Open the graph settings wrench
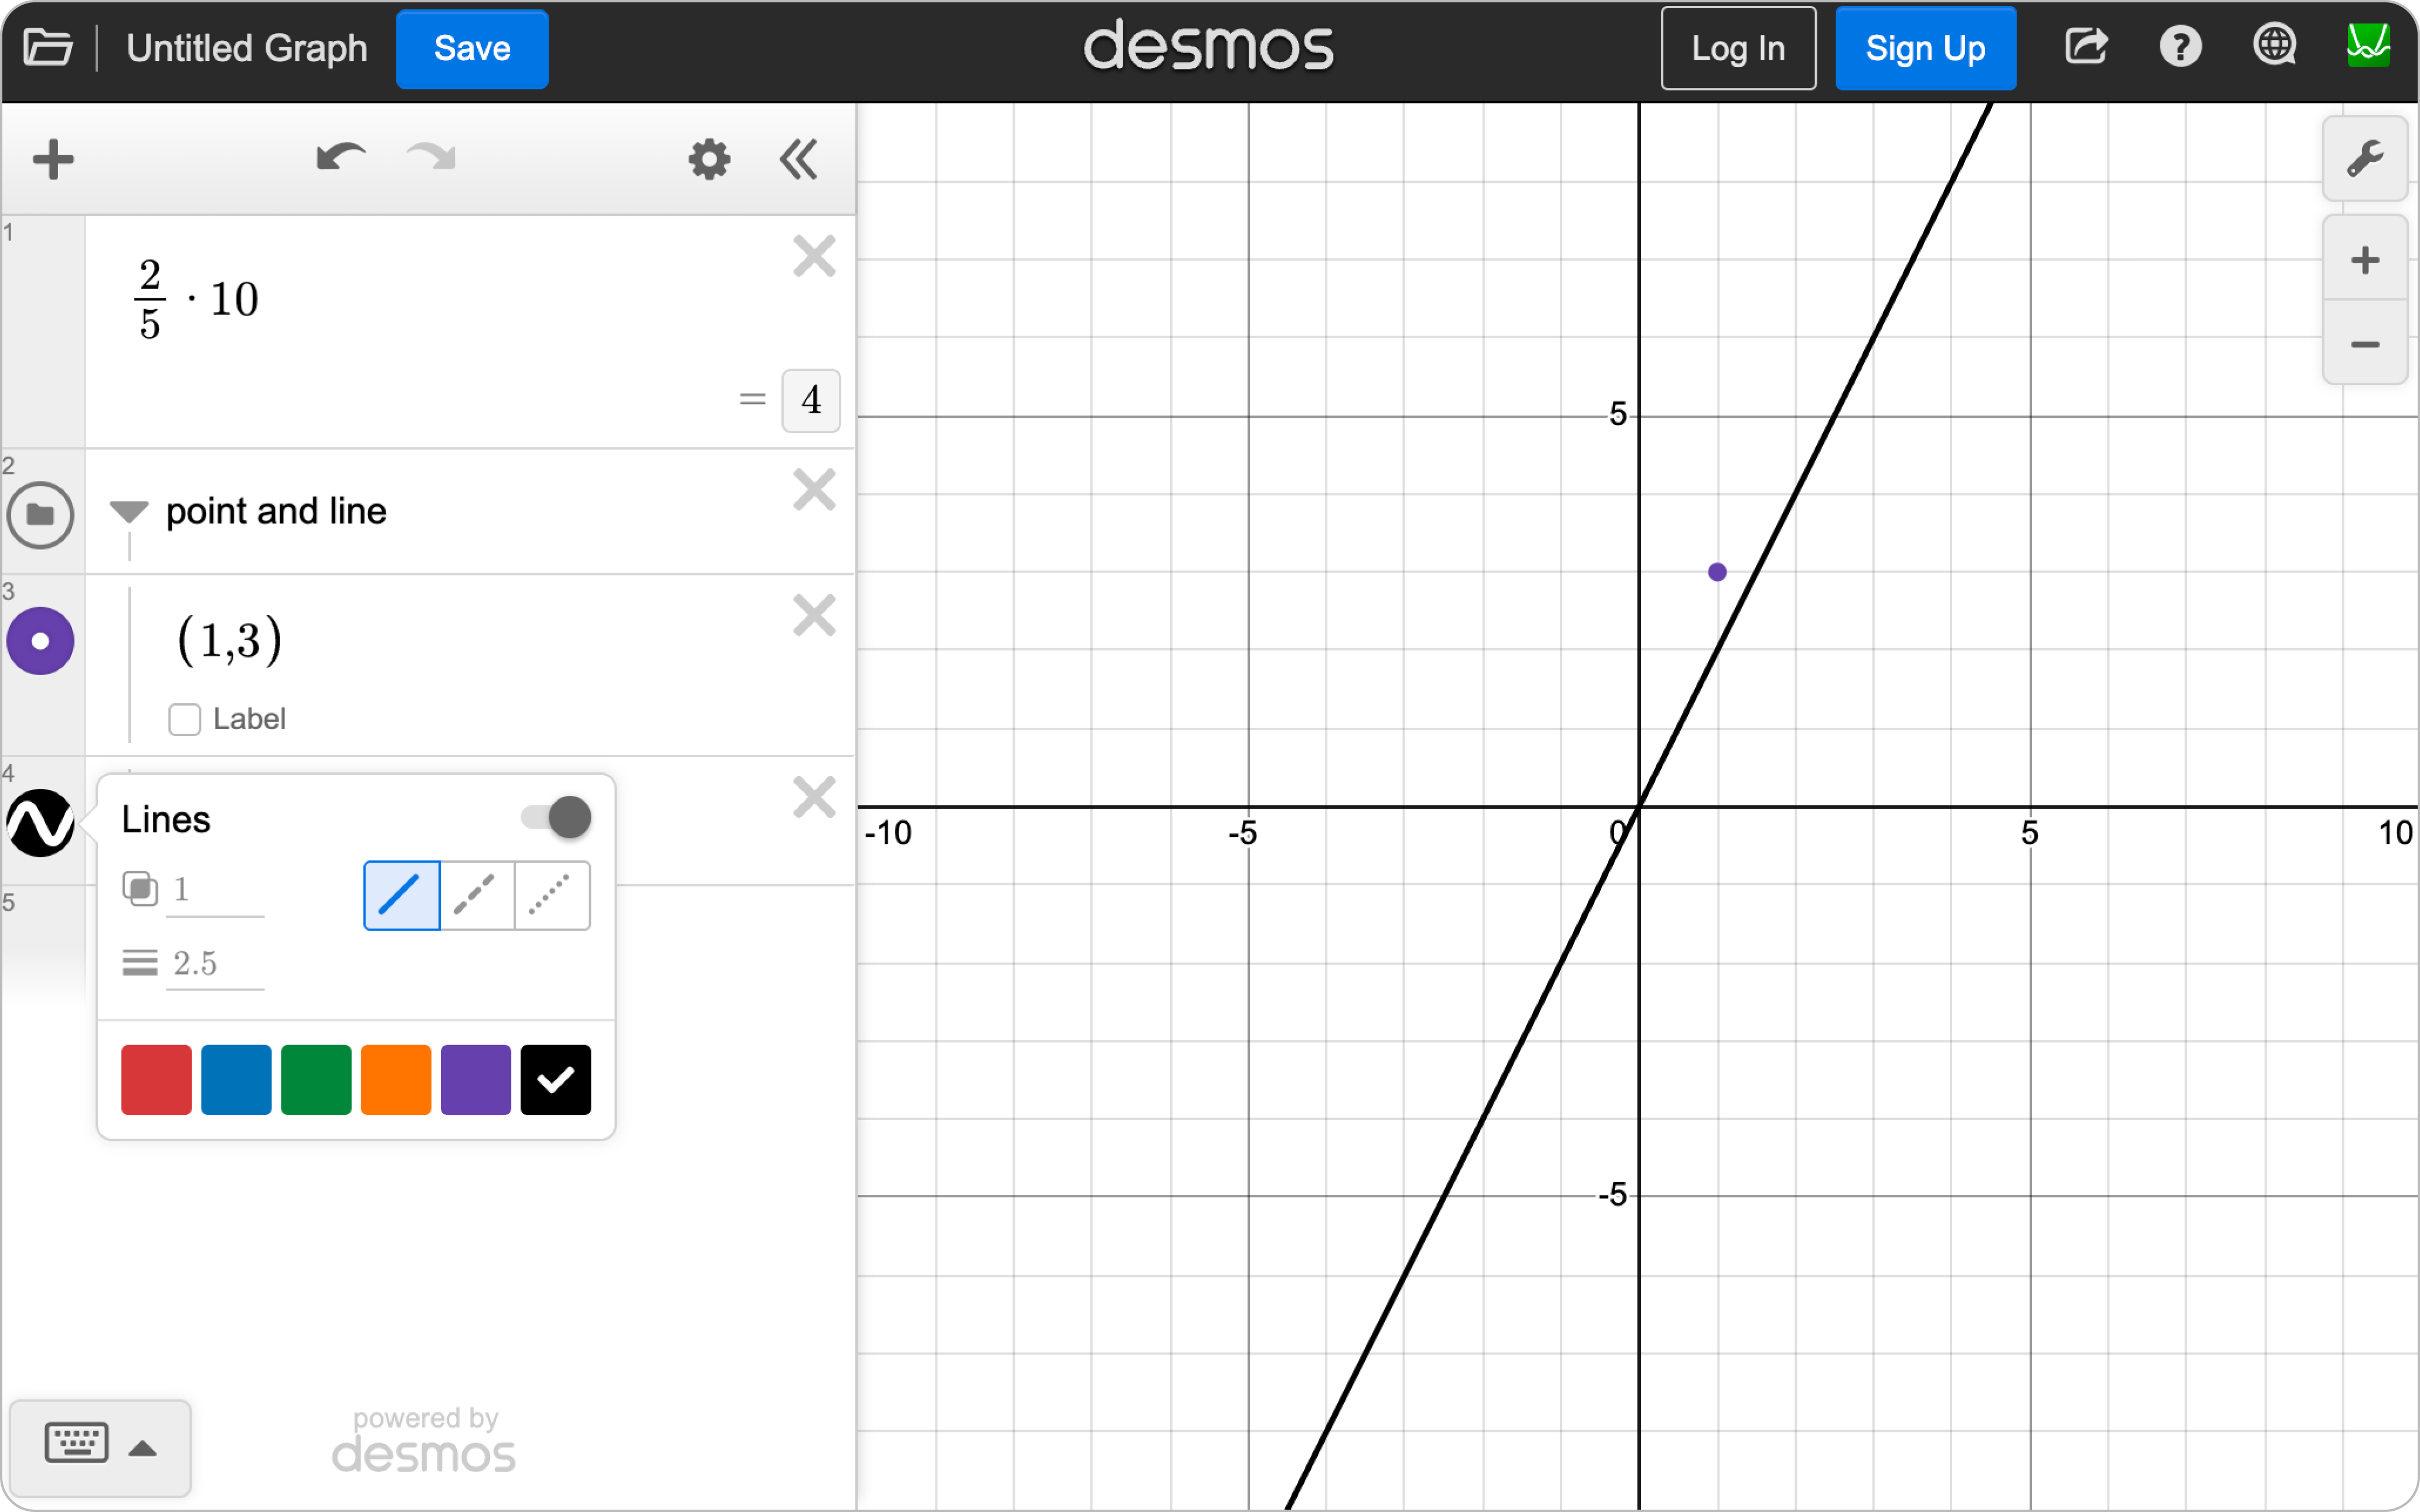2420x1512 pixels. 2365,159
